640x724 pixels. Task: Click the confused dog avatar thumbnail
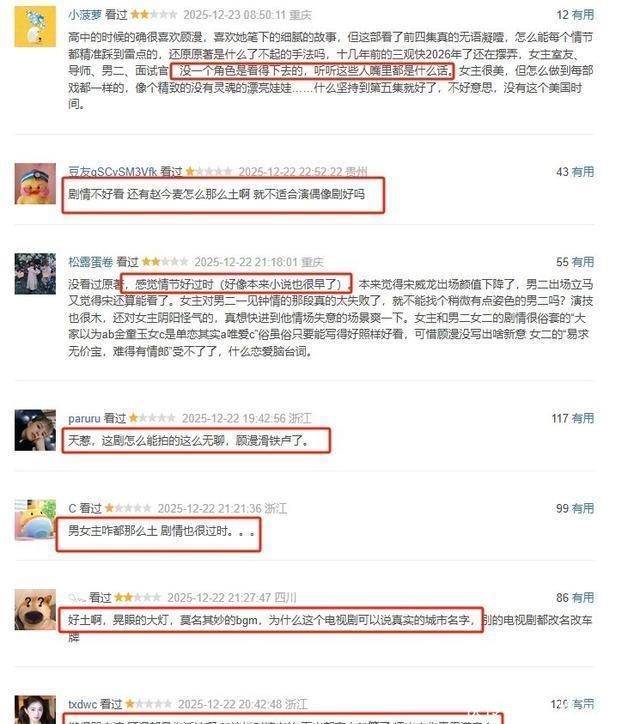click(35, 609)
